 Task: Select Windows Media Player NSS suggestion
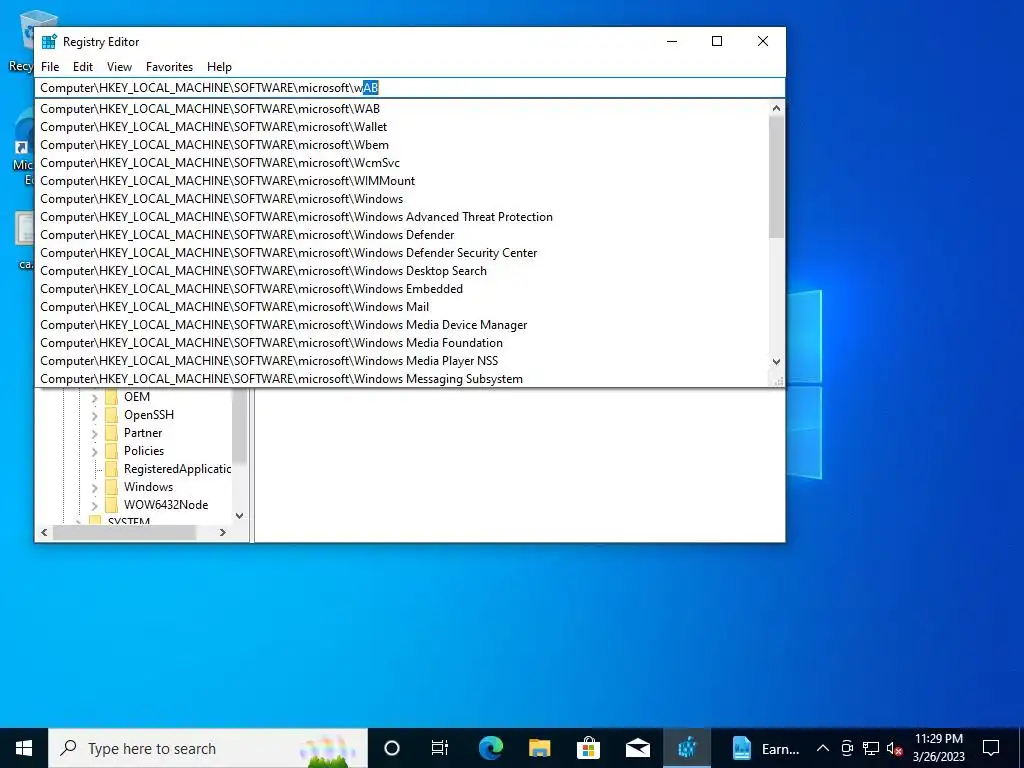[403, 360]
